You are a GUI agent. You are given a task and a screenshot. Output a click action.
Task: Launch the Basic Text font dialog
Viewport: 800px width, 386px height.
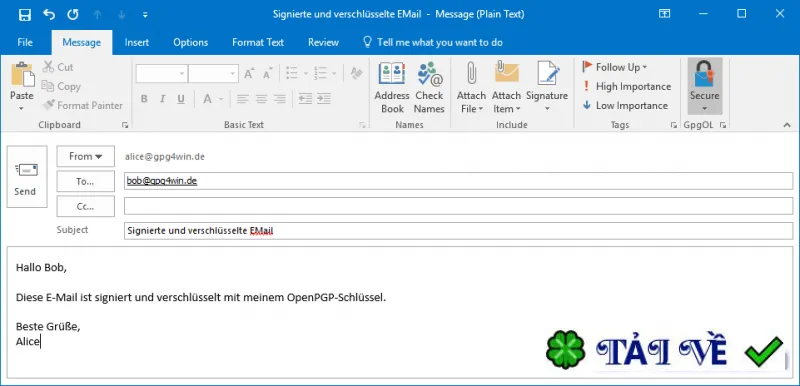pyautogui.click(x=362, y=125)
